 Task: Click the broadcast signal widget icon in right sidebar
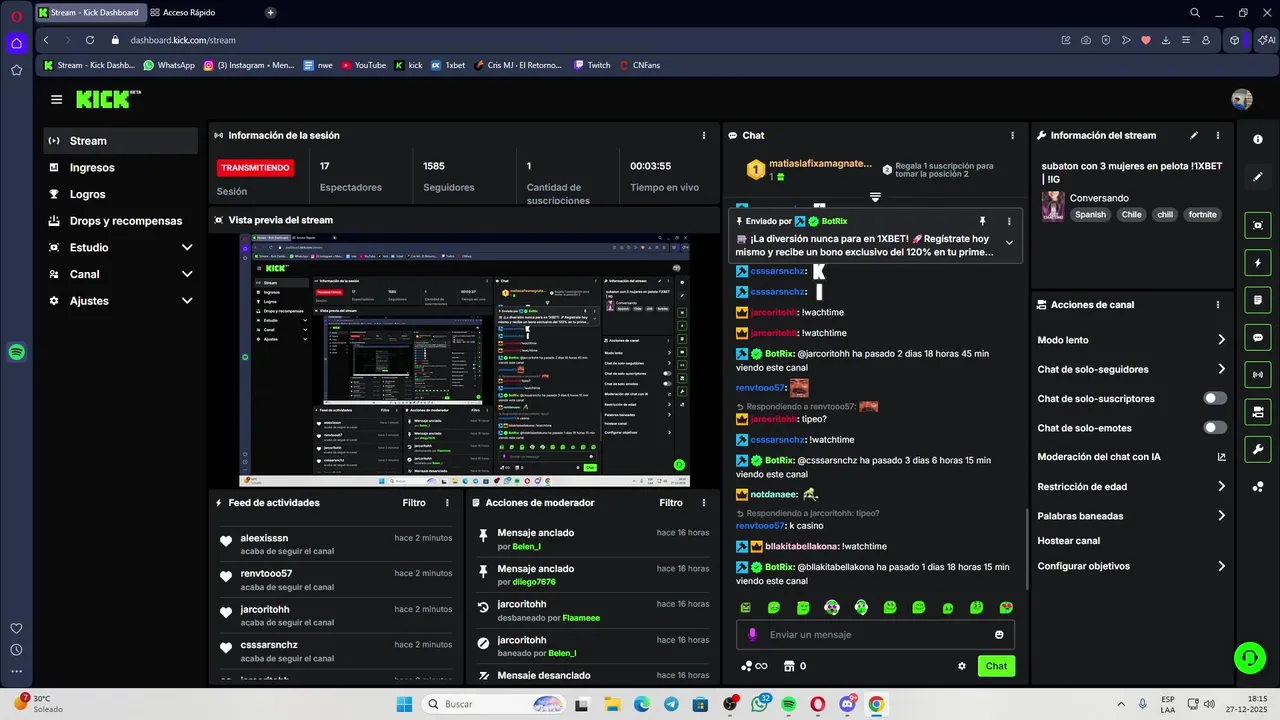coord(1258,375)
